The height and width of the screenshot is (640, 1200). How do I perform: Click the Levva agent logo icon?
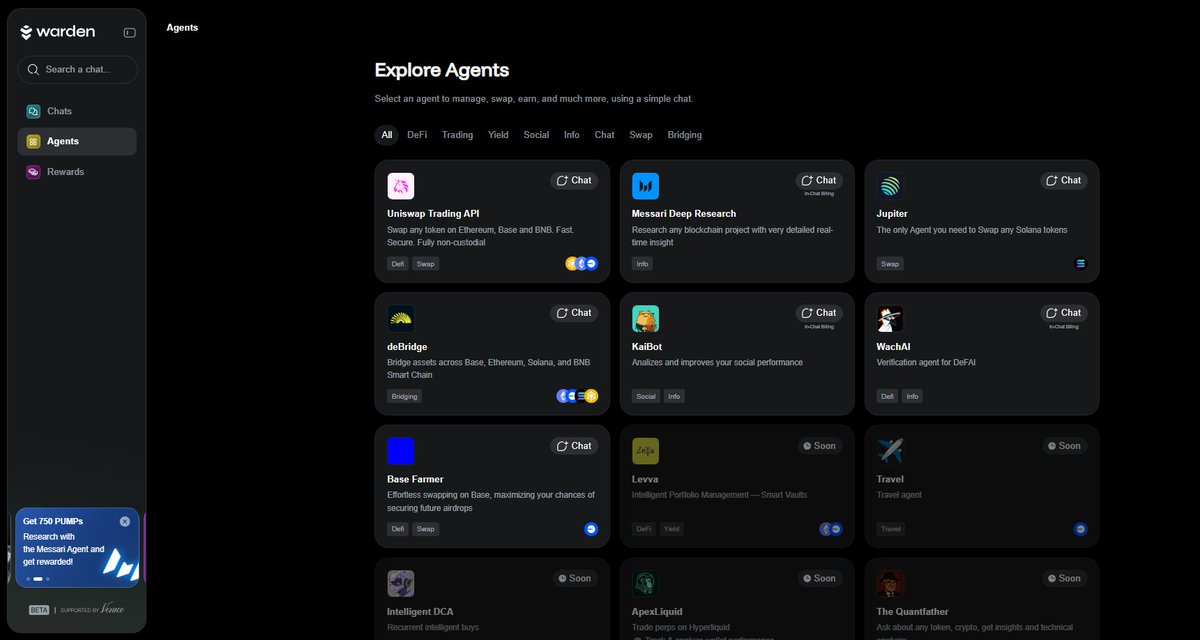click(646, 451)
